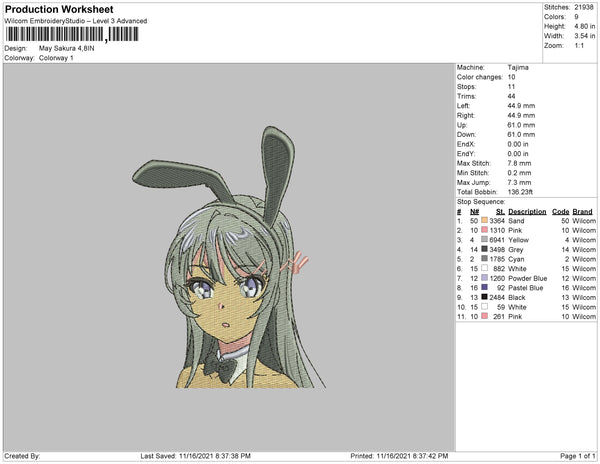Viewport: 600px width, 464px height.
Task: Click the 'Pastel Blue' description text
Action: point(526,288)
